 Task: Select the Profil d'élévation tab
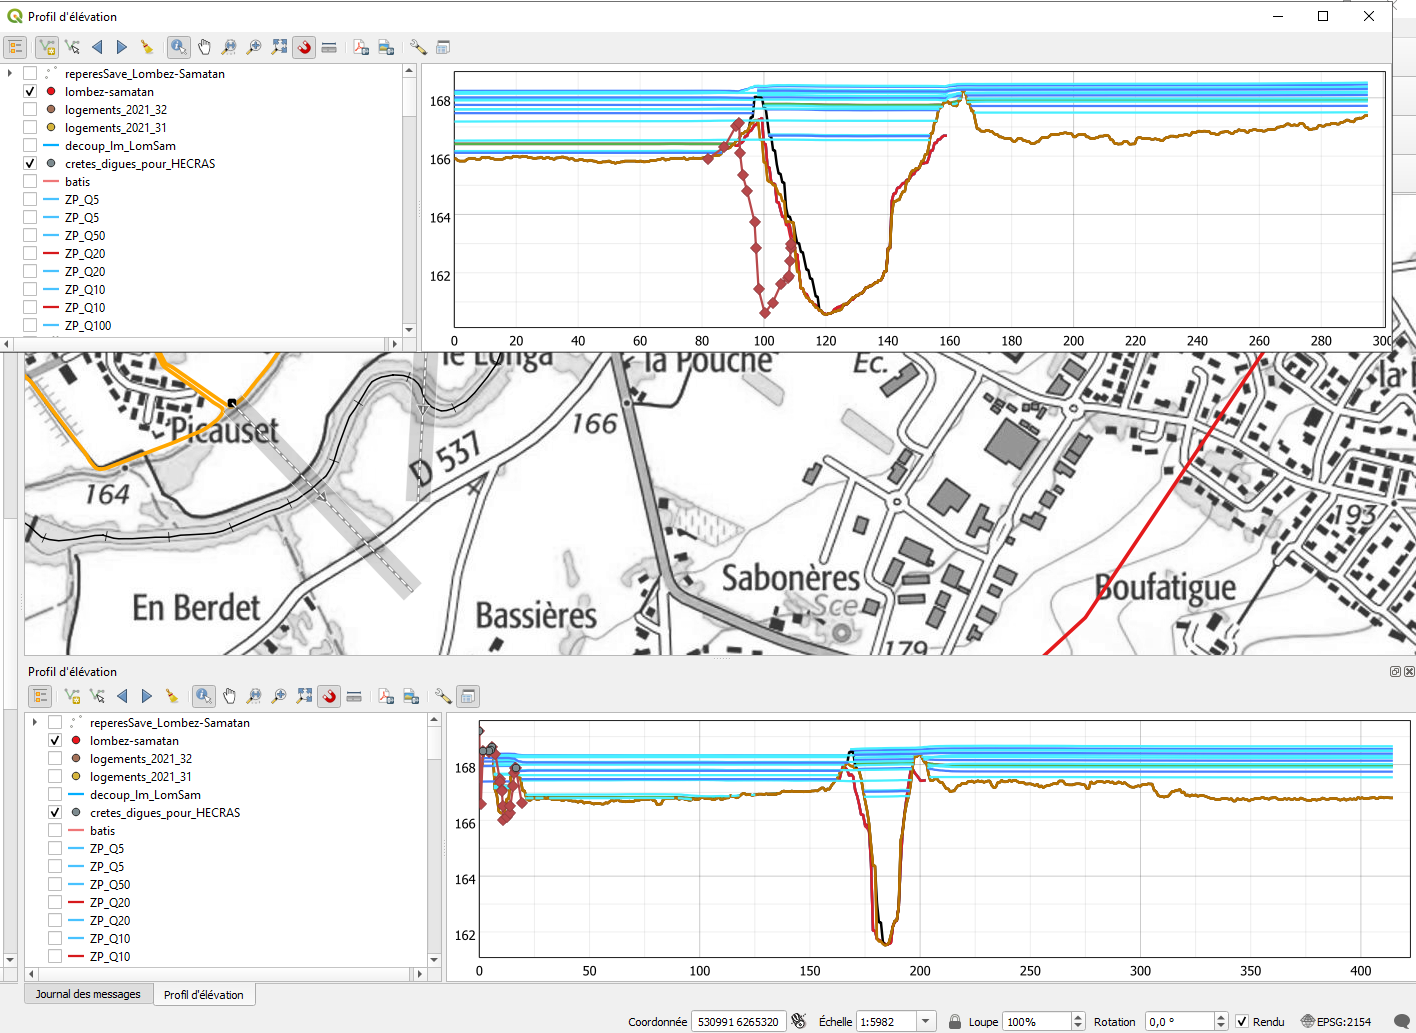click(204, 993)
